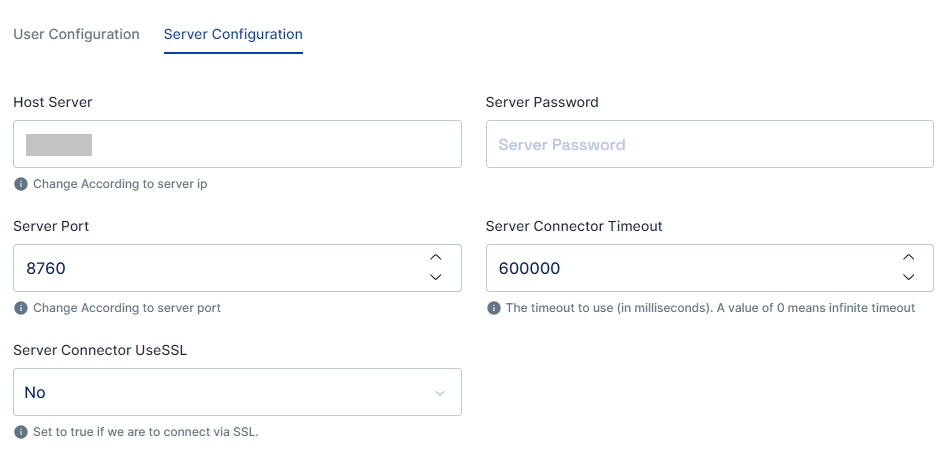Decrement the Server Connector Timeout value
This screenshot has height=469, width=947.
click(x=907, y=277)
